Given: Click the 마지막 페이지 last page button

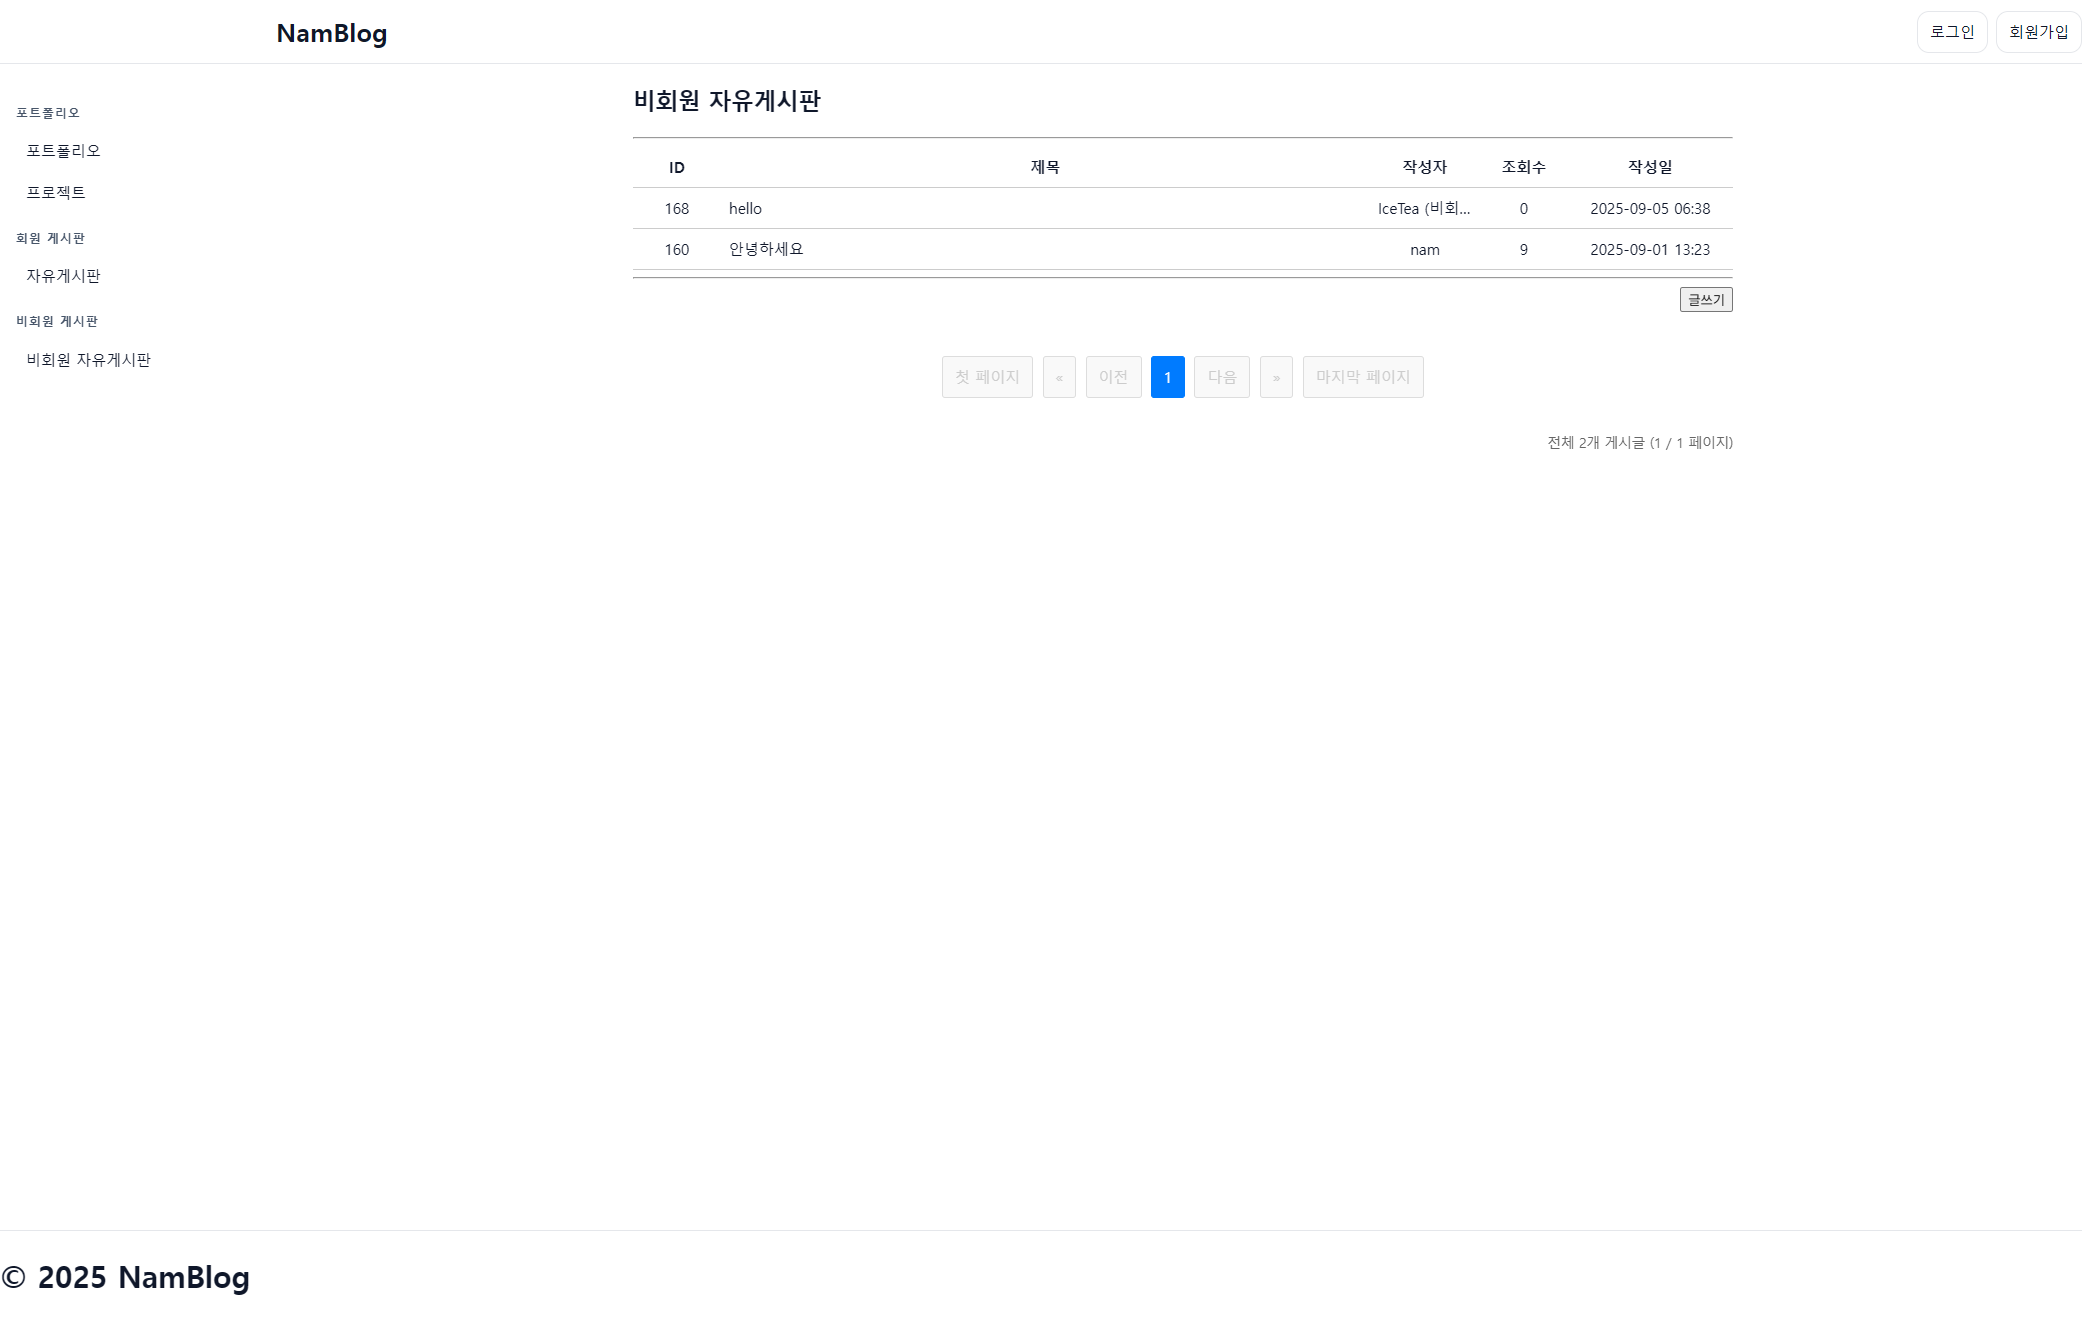Looking at the screenshot, I should point(1362,377).
